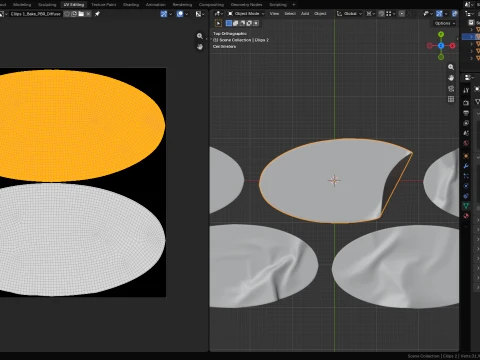The image size is (480, 360).
Task: Open the Global transform orientation dropdown
Action: point(349,14)
